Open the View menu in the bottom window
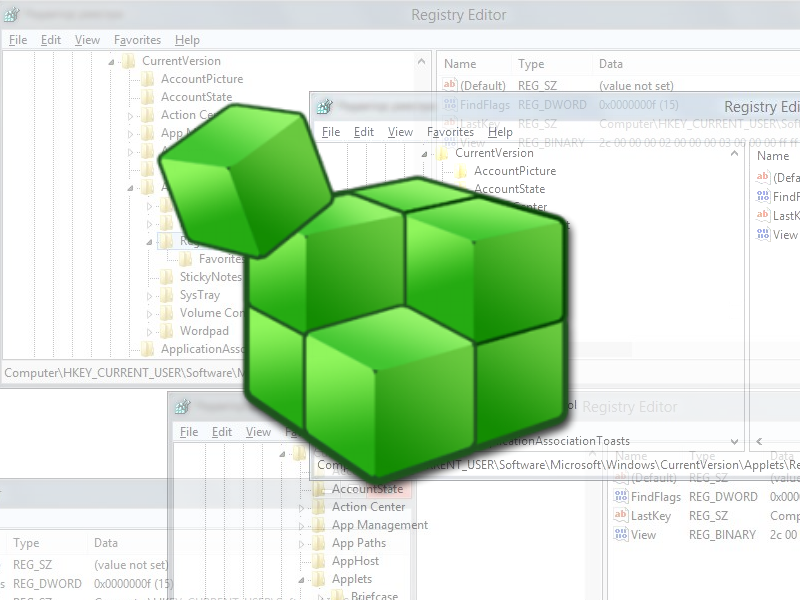The height and width of the screenshot is (600, 800). (x=258, y=432)
